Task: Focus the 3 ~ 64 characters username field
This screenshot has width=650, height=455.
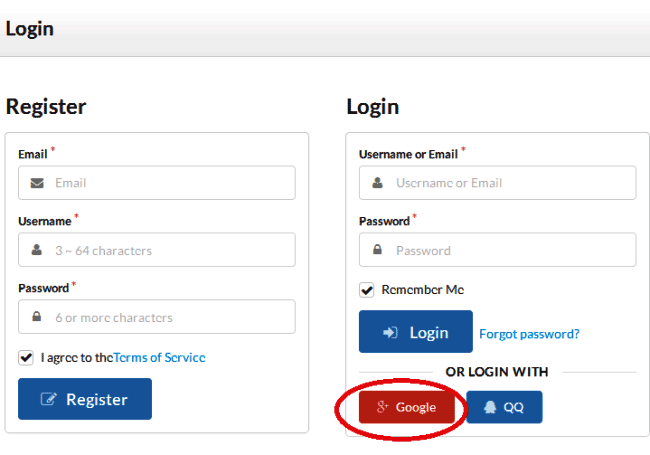Action: pos(157,250)
